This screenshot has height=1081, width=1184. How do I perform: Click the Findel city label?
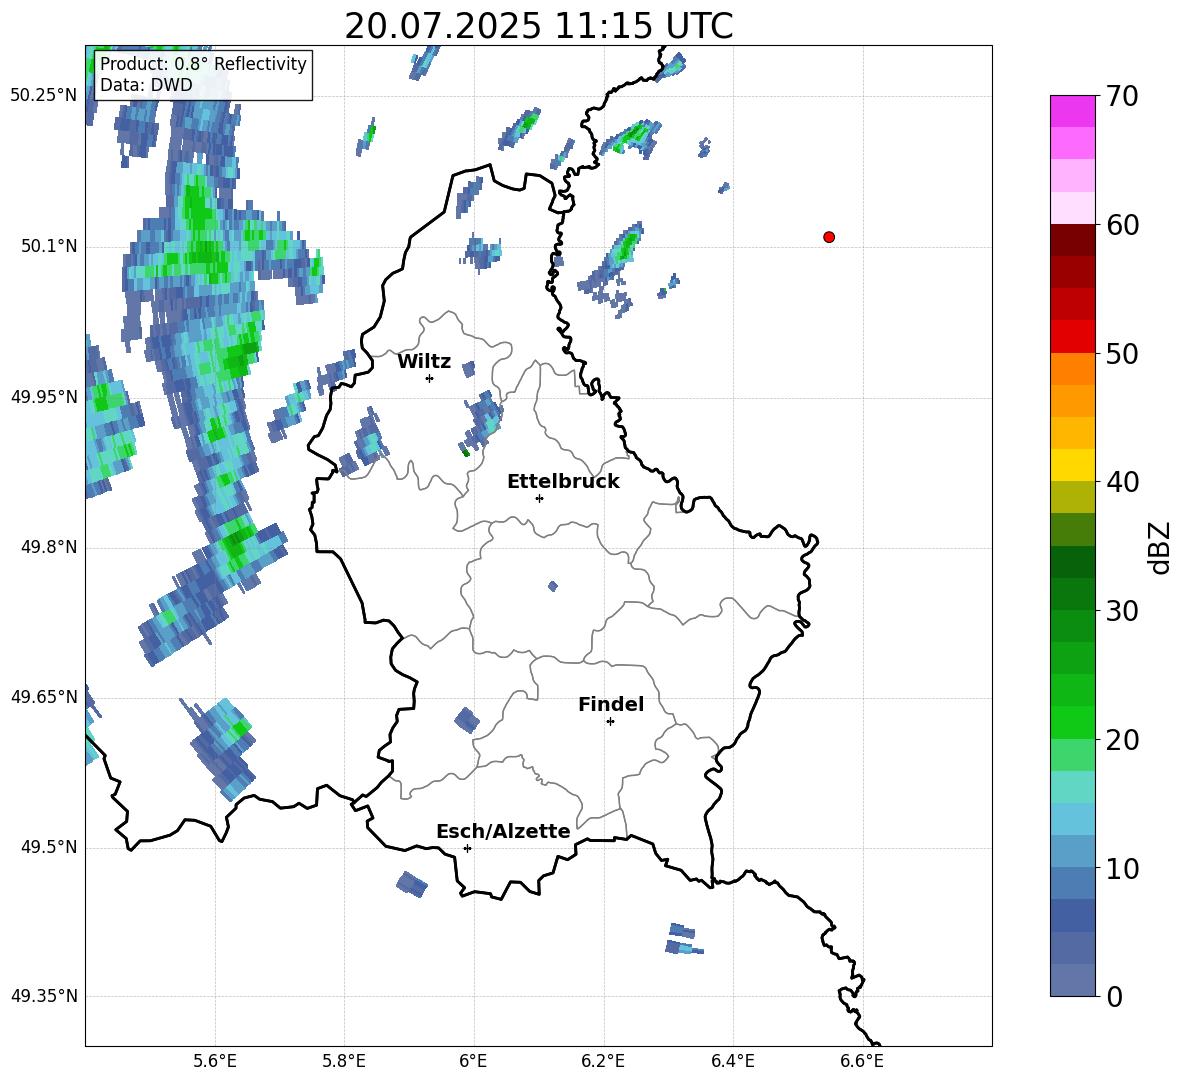click(x=611, y=704)
